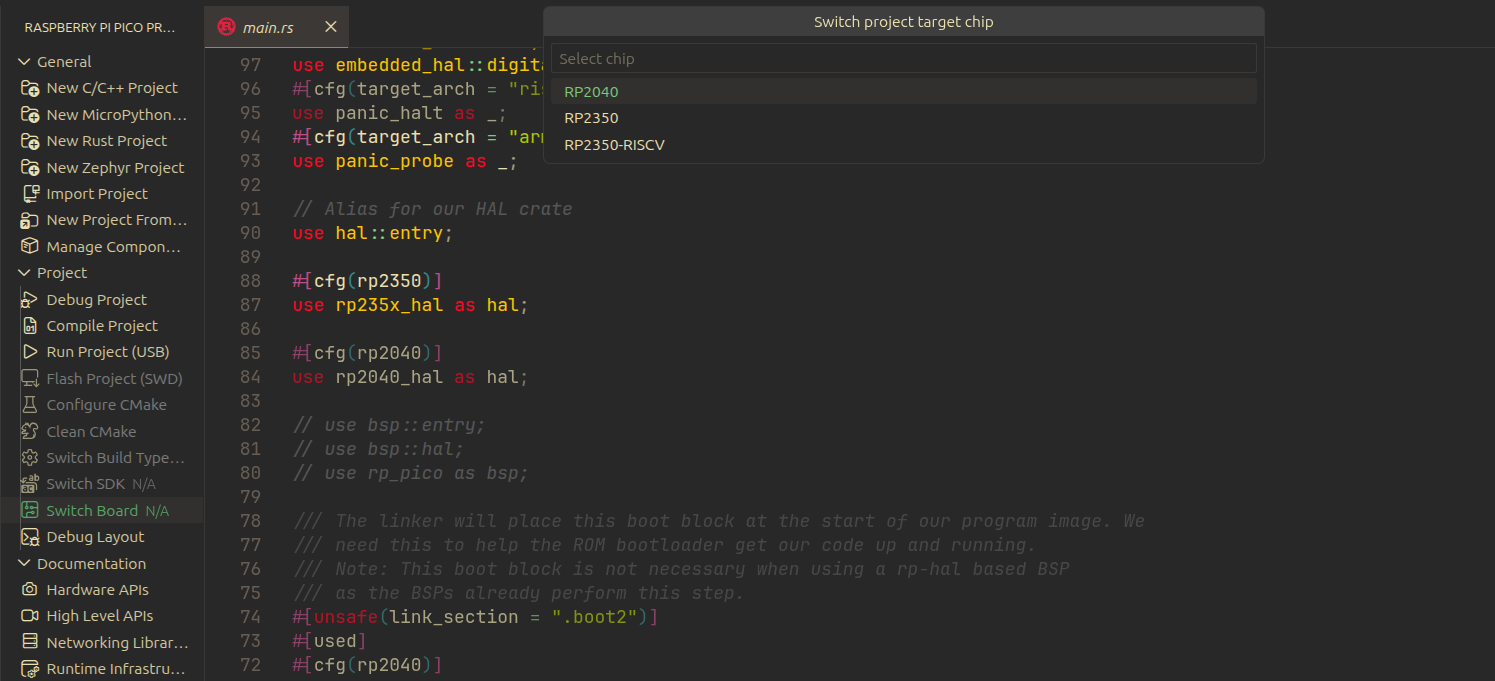Screen dimensions: 1495x681
Task: Focus the Select chip input field
Action: pos(902,59)
